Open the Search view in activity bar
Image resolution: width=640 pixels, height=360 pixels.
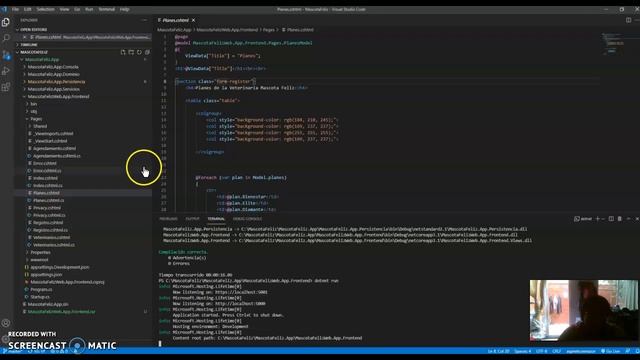[6, 38]
